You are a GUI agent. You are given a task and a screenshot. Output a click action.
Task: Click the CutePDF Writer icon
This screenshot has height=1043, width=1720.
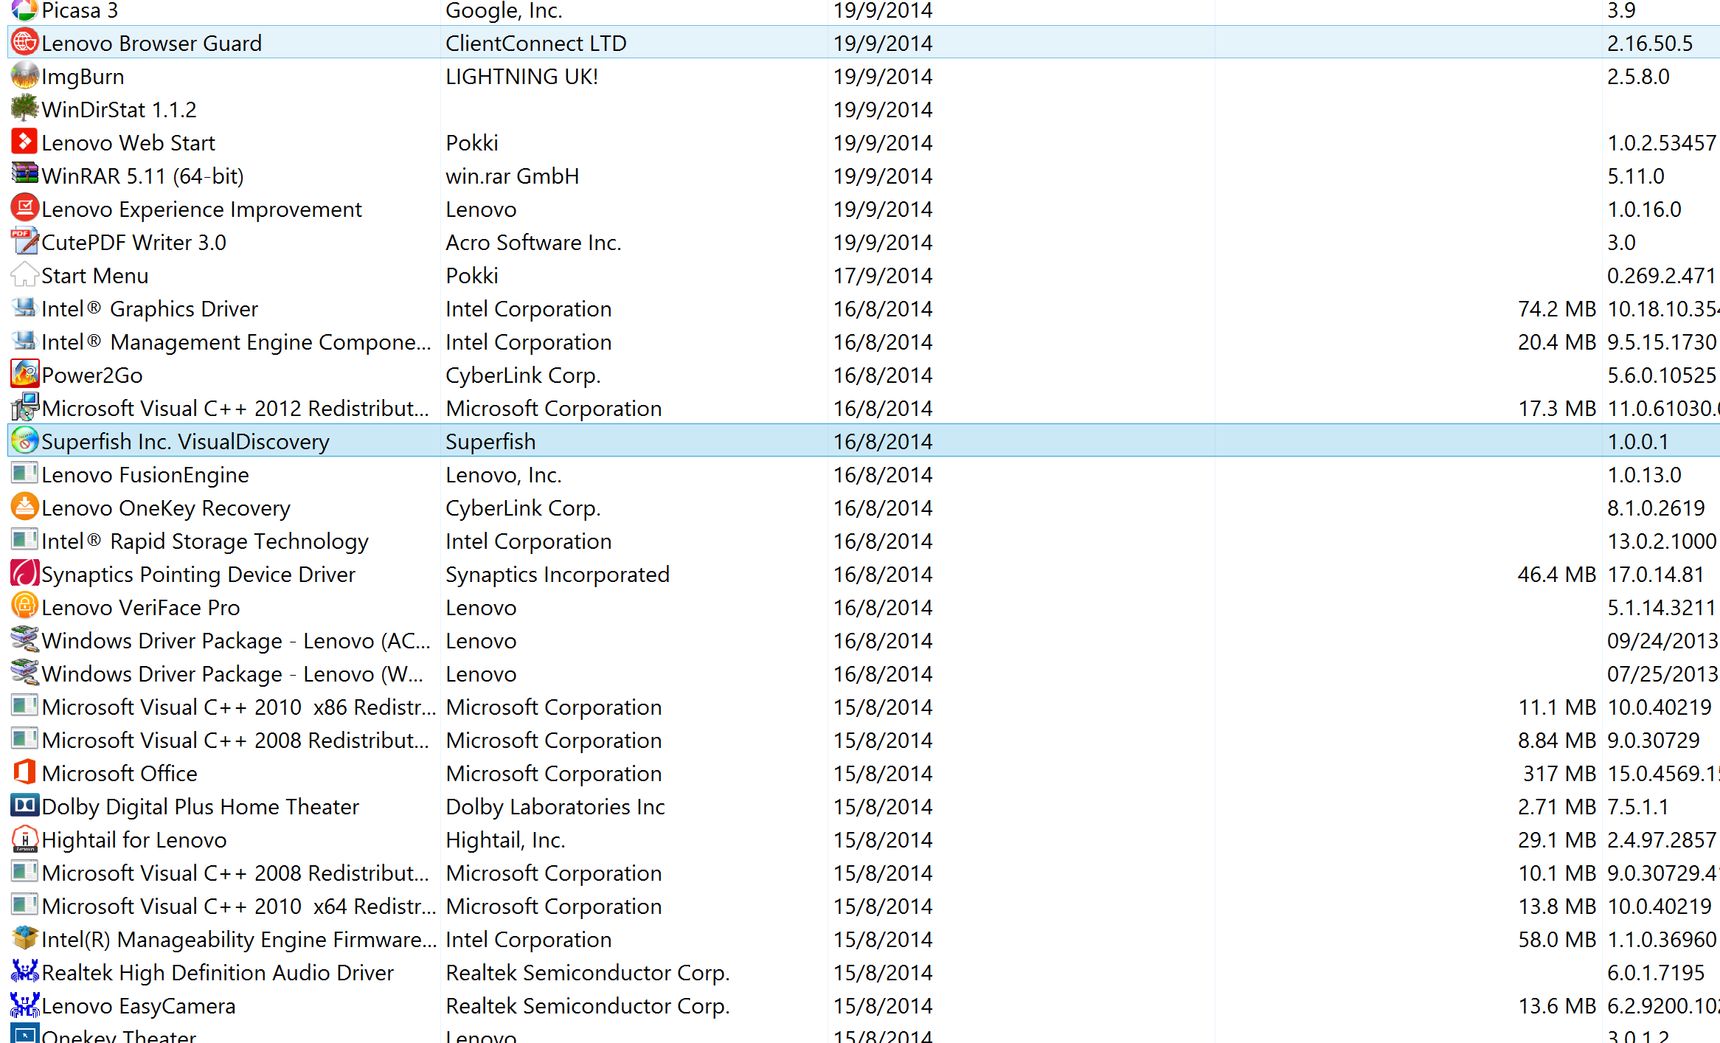[x=24, y=242]
